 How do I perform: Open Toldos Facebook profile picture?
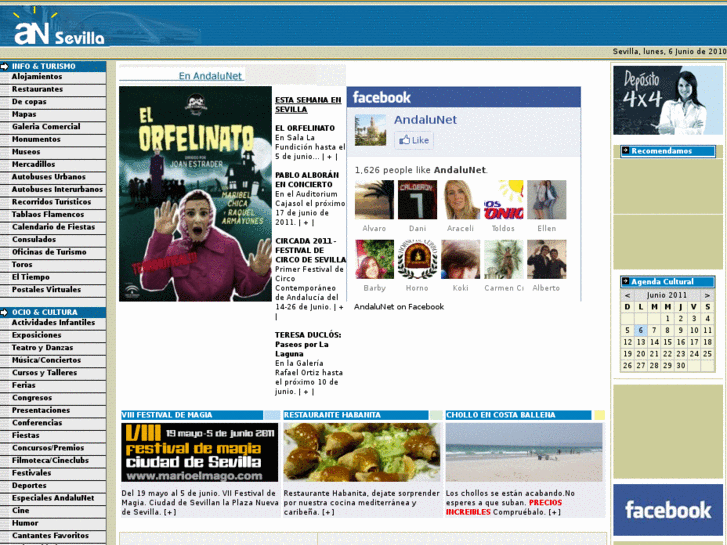[x=504, y=199]
